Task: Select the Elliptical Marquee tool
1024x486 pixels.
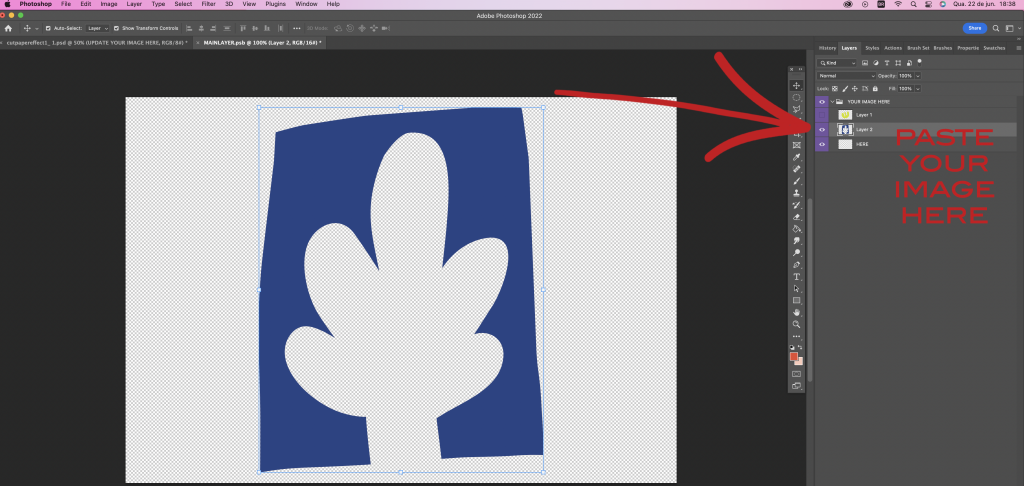Action: [796, 97]
